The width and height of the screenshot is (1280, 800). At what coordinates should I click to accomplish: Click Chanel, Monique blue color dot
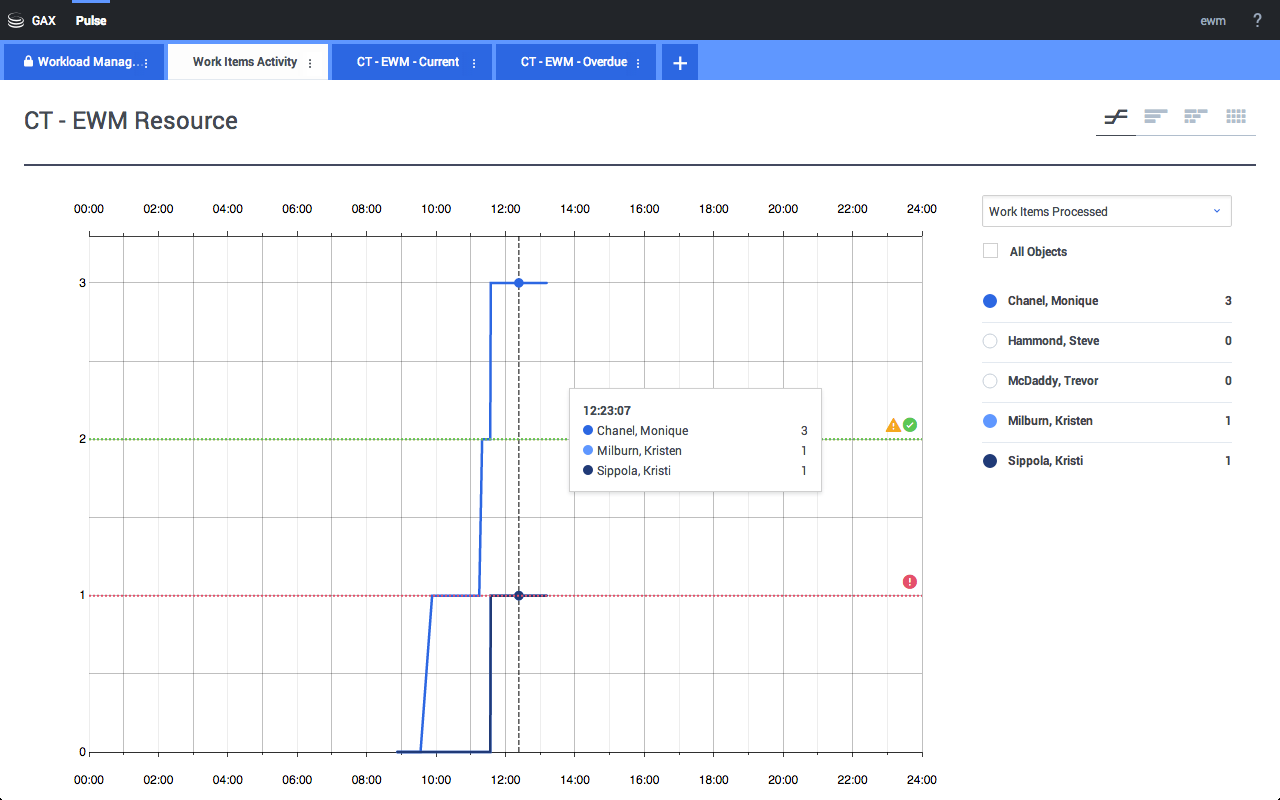pyautogui.click(x=991, y=301)
